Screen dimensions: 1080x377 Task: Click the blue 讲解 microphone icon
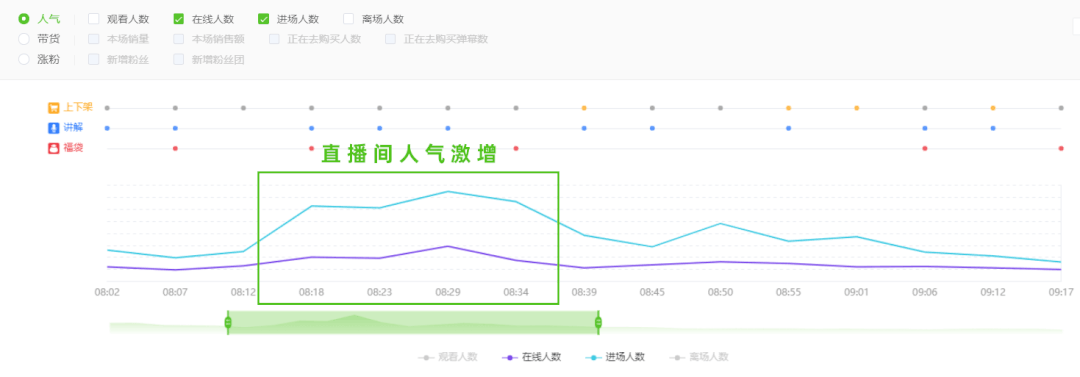point(54,128)
